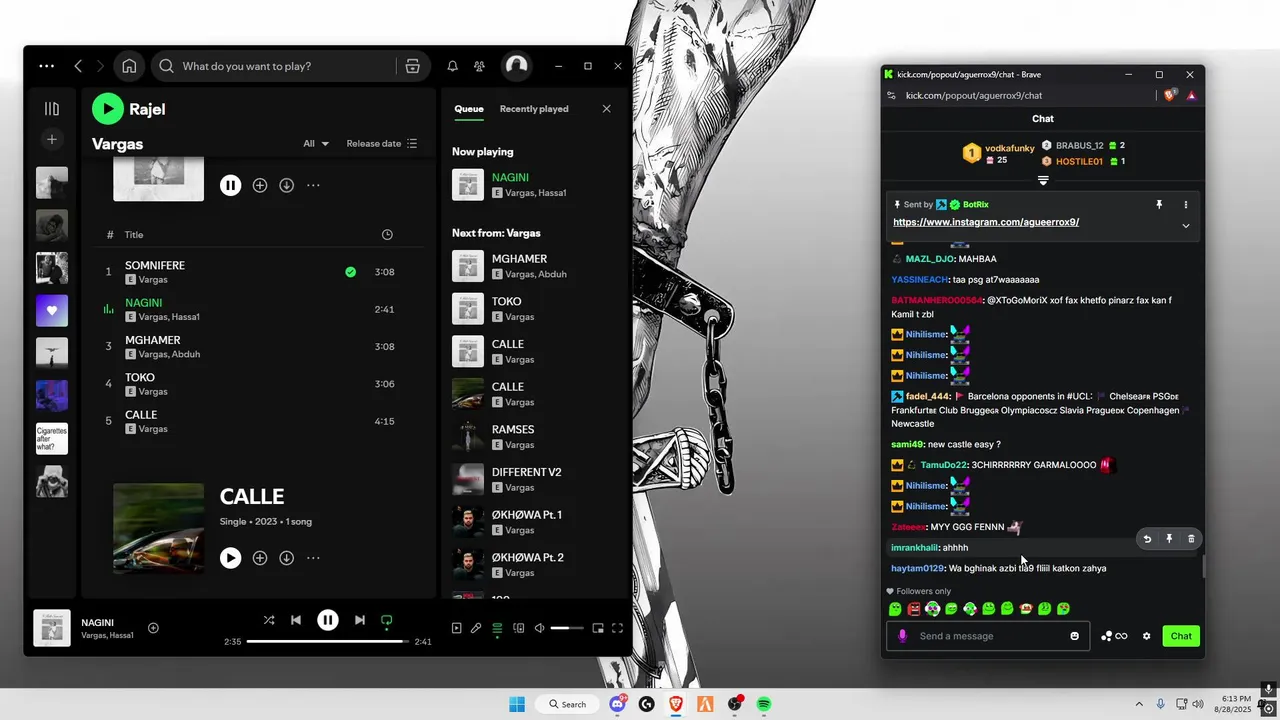The image size is (1280, 720).
Task: Toggle the Queue button in player bar
Action: pyautogui.click(x=497, y=628)
